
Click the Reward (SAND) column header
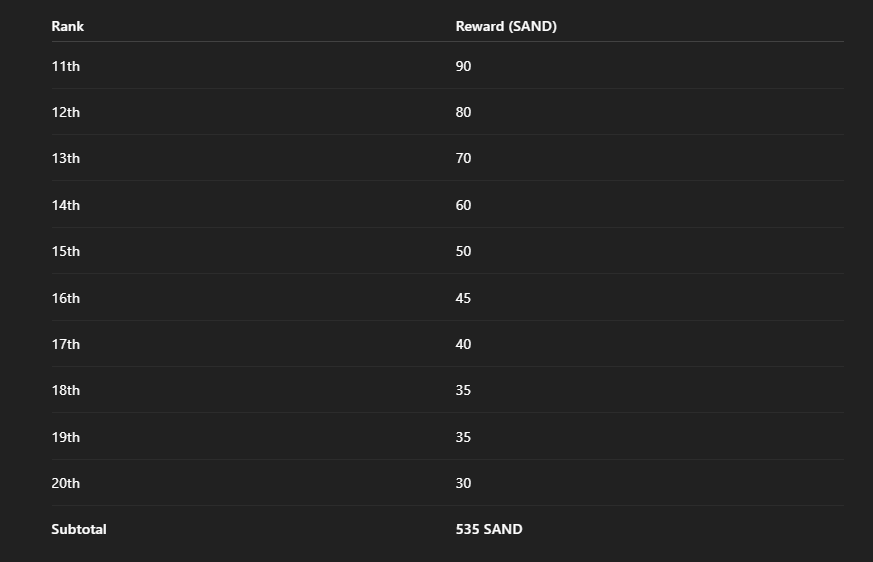506,26
